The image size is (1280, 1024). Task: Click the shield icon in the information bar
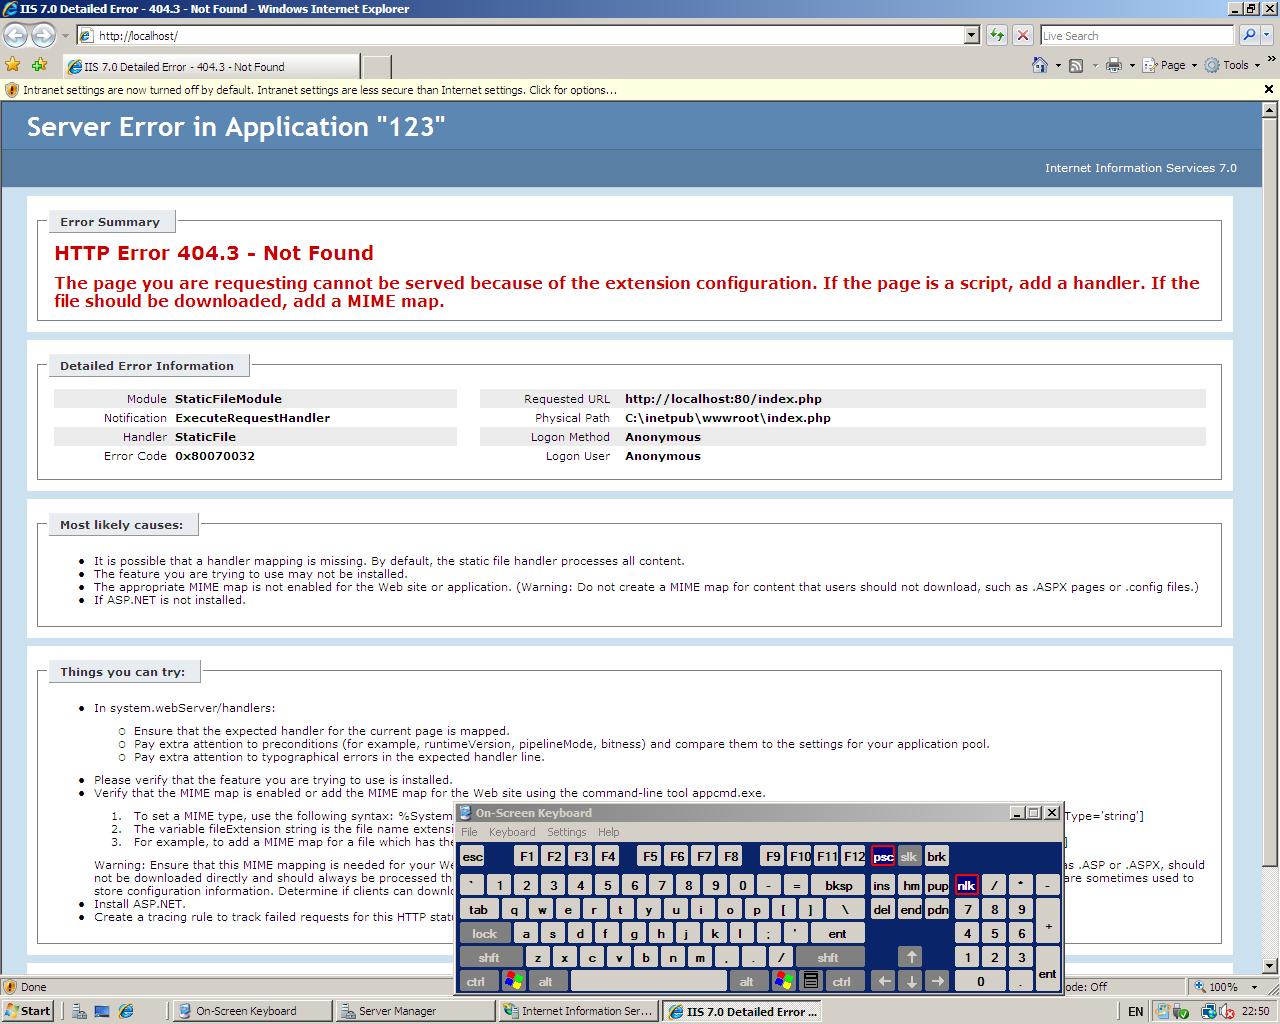coord(12,90)
